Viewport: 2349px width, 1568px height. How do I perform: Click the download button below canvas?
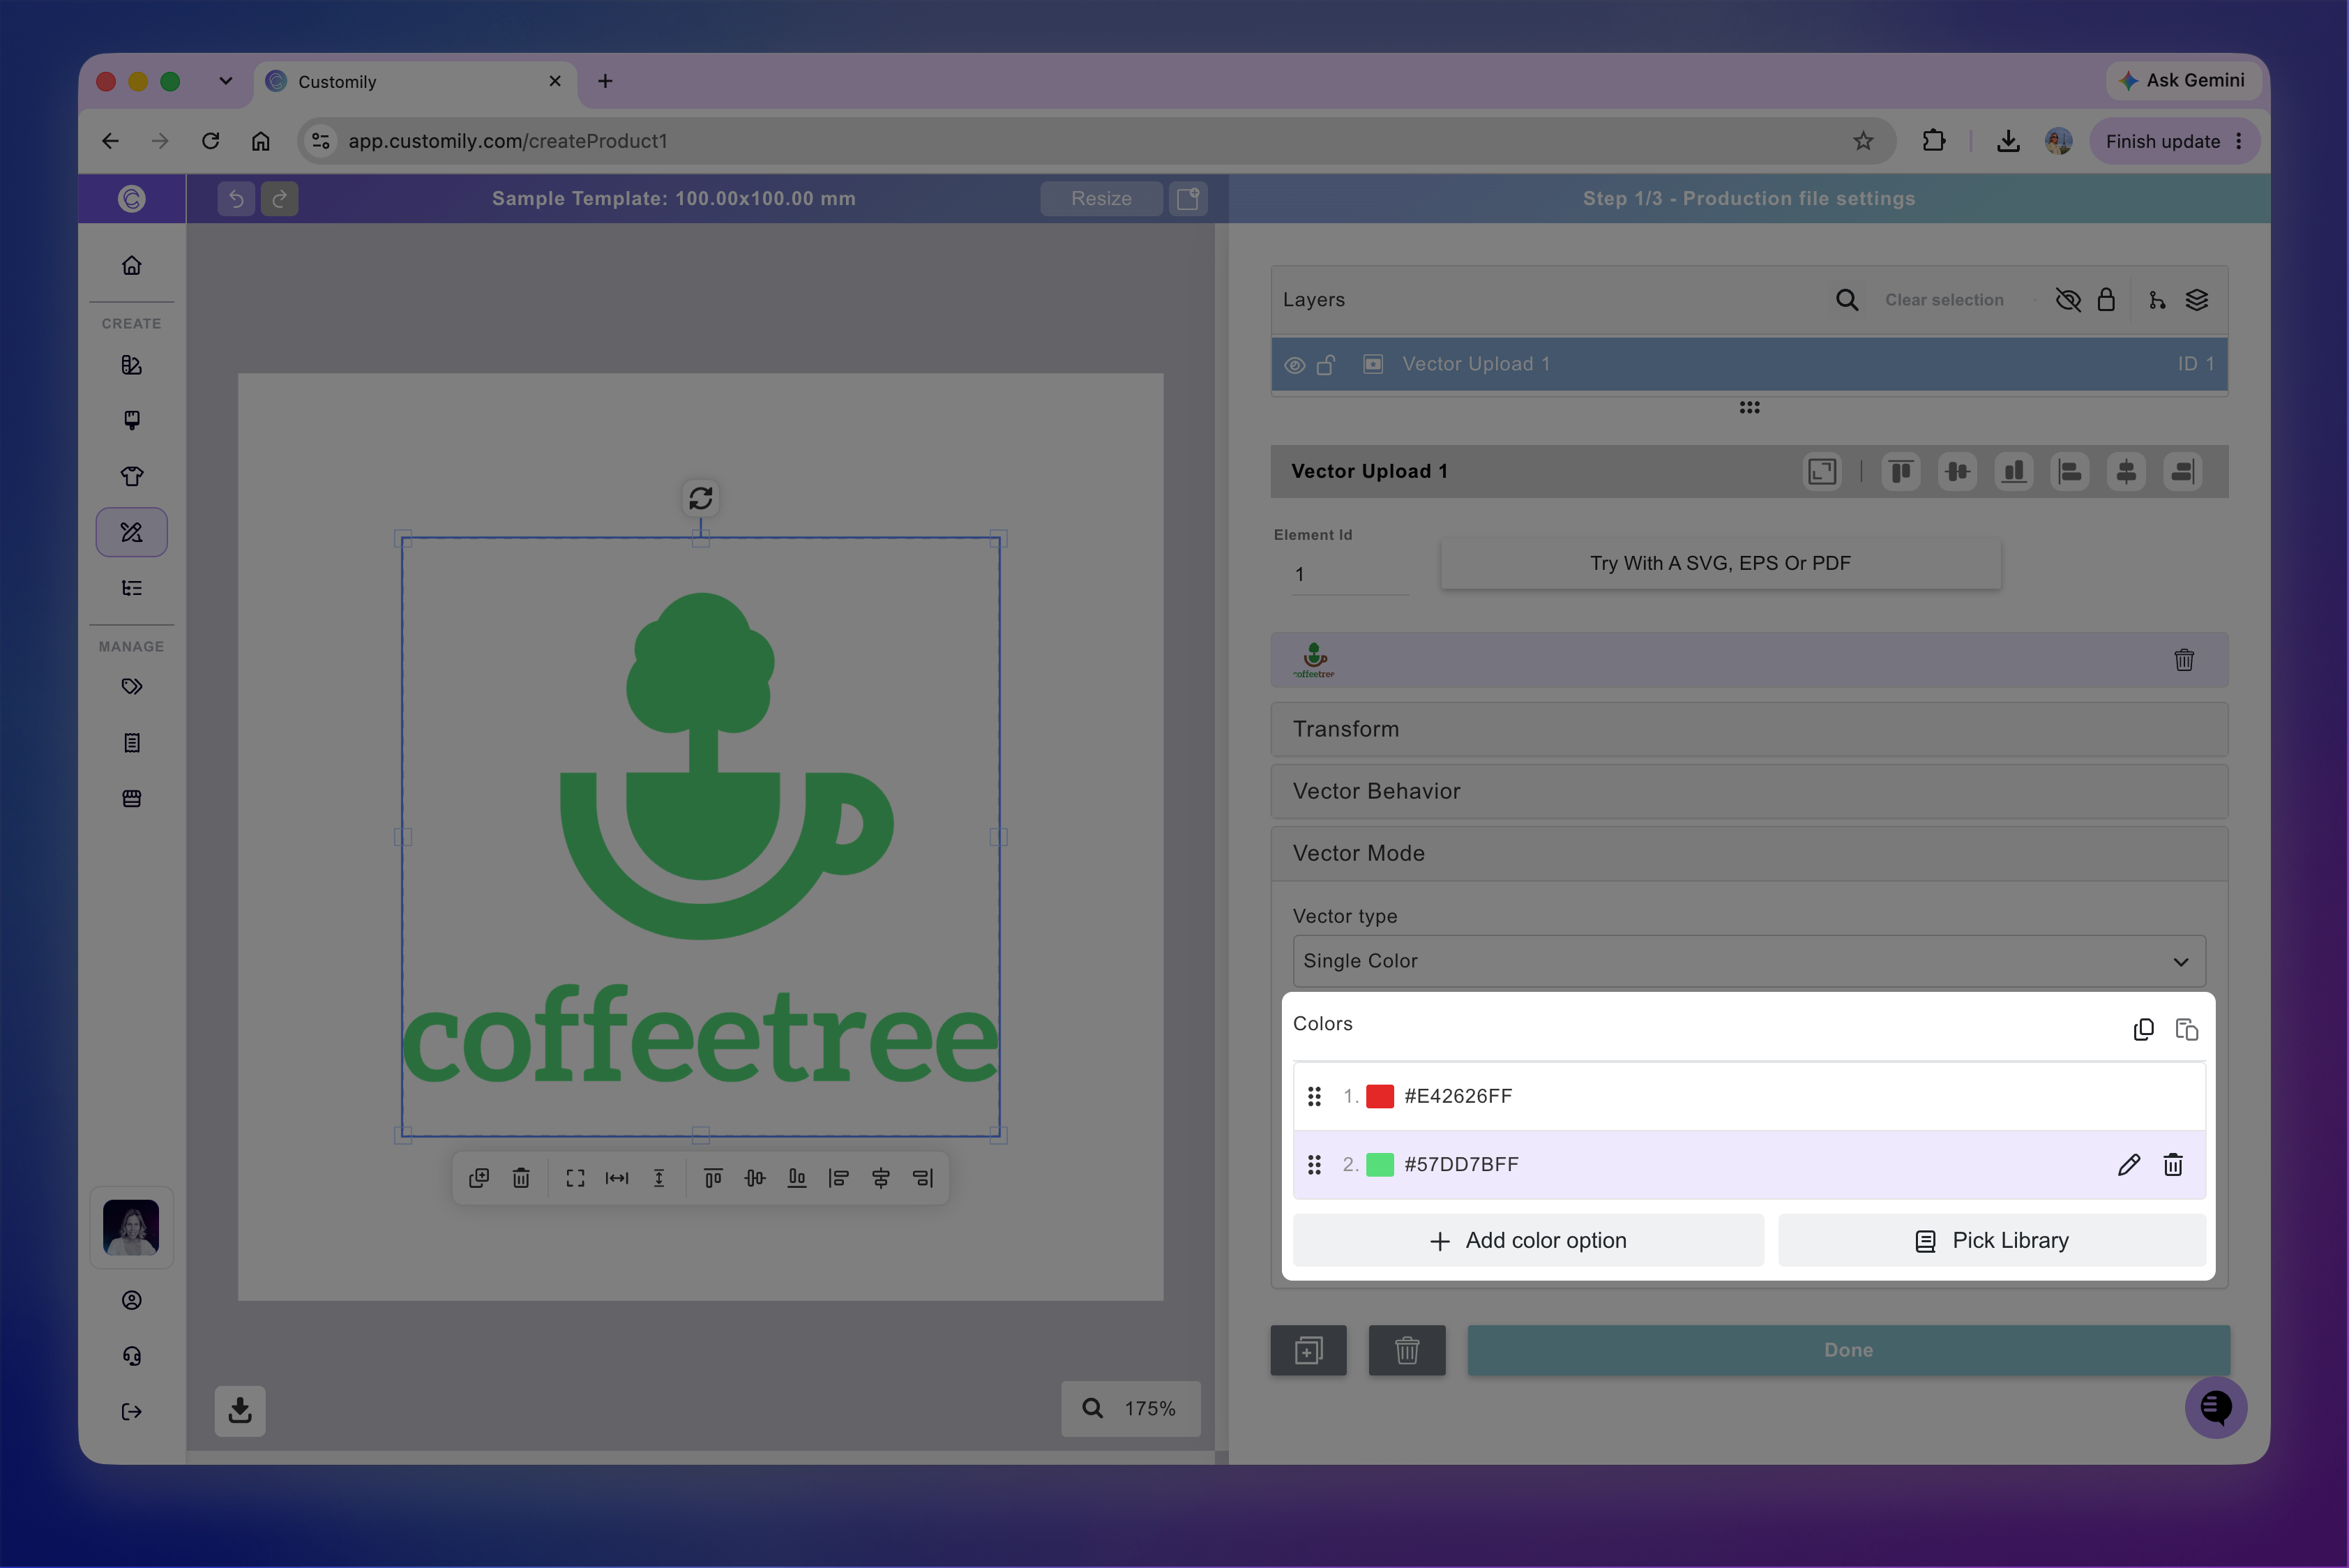240,1411
